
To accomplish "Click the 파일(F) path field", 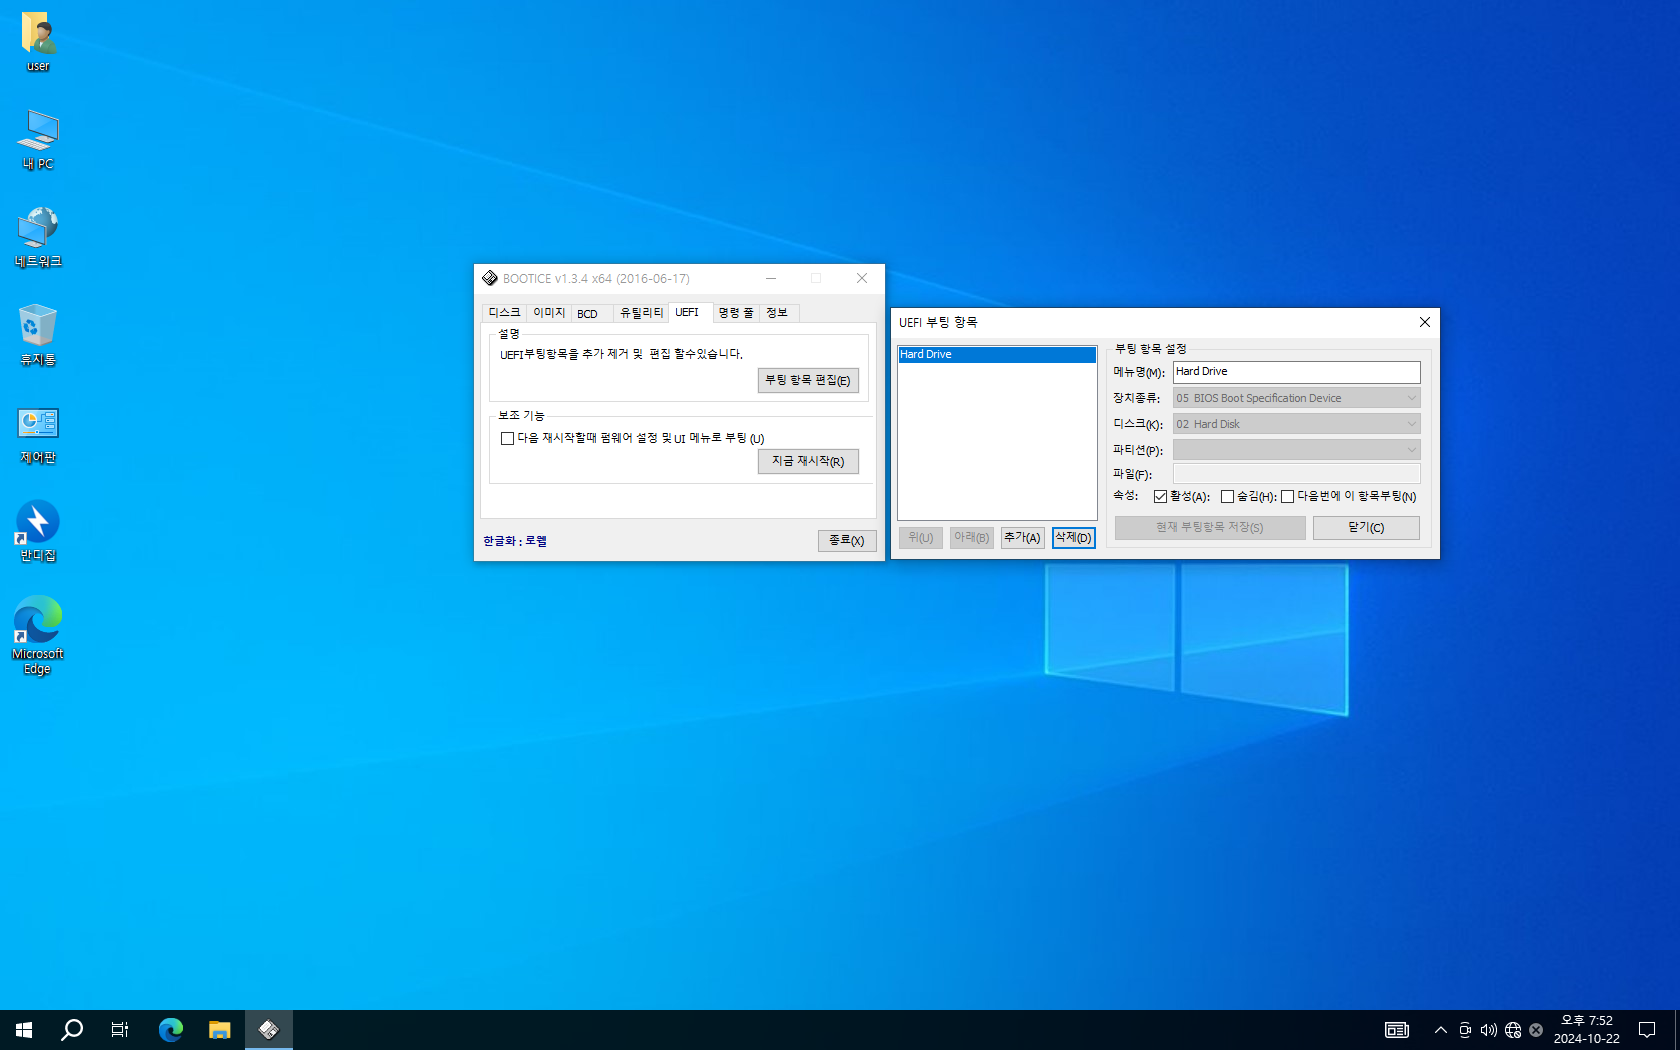I will coord(1296,474).
